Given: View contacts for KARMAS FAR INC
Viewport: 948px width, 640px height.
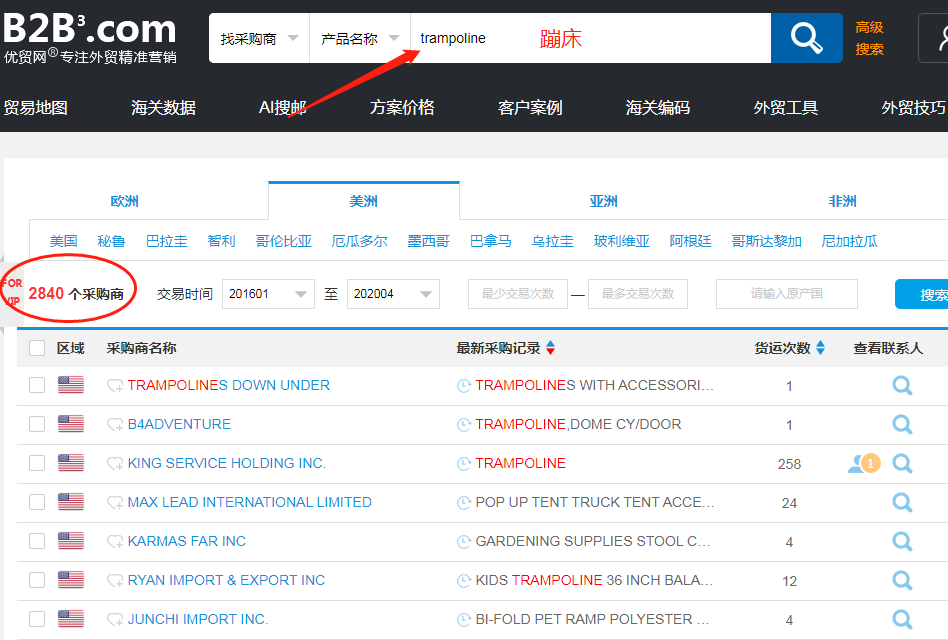Looking at the screenshot, I should (902, 541).
